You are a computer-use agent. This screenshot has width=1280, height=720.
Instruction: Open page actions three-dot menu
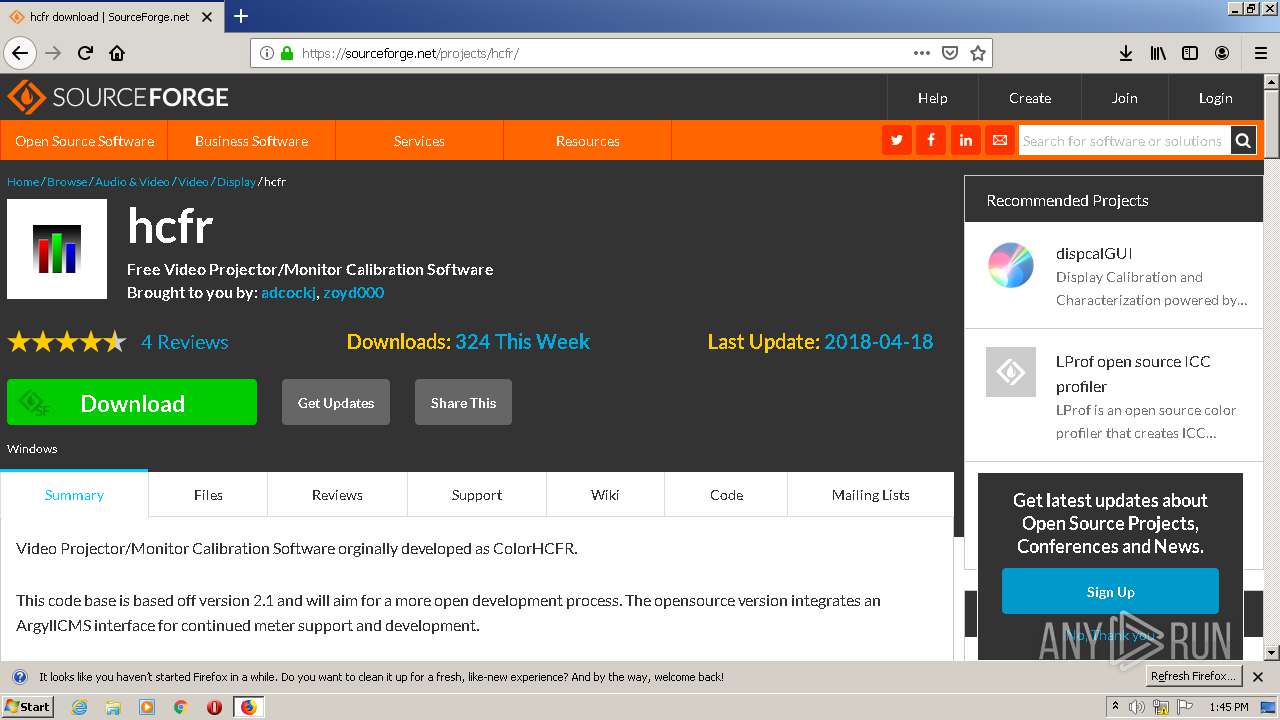922,53
